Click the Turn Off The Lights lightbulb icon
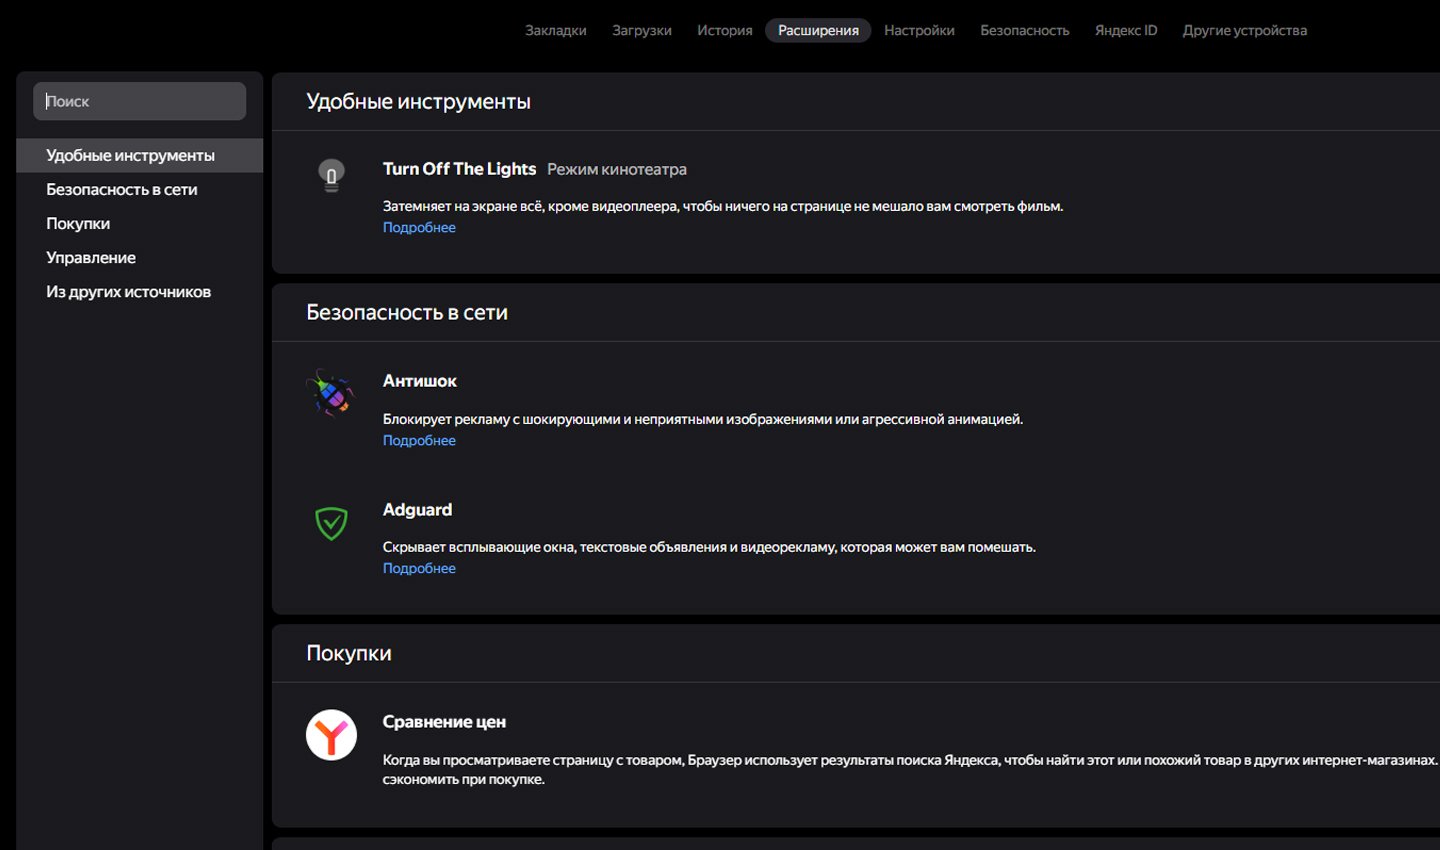The width and height of the screenshot is (1440, 850). click(331, 176)
